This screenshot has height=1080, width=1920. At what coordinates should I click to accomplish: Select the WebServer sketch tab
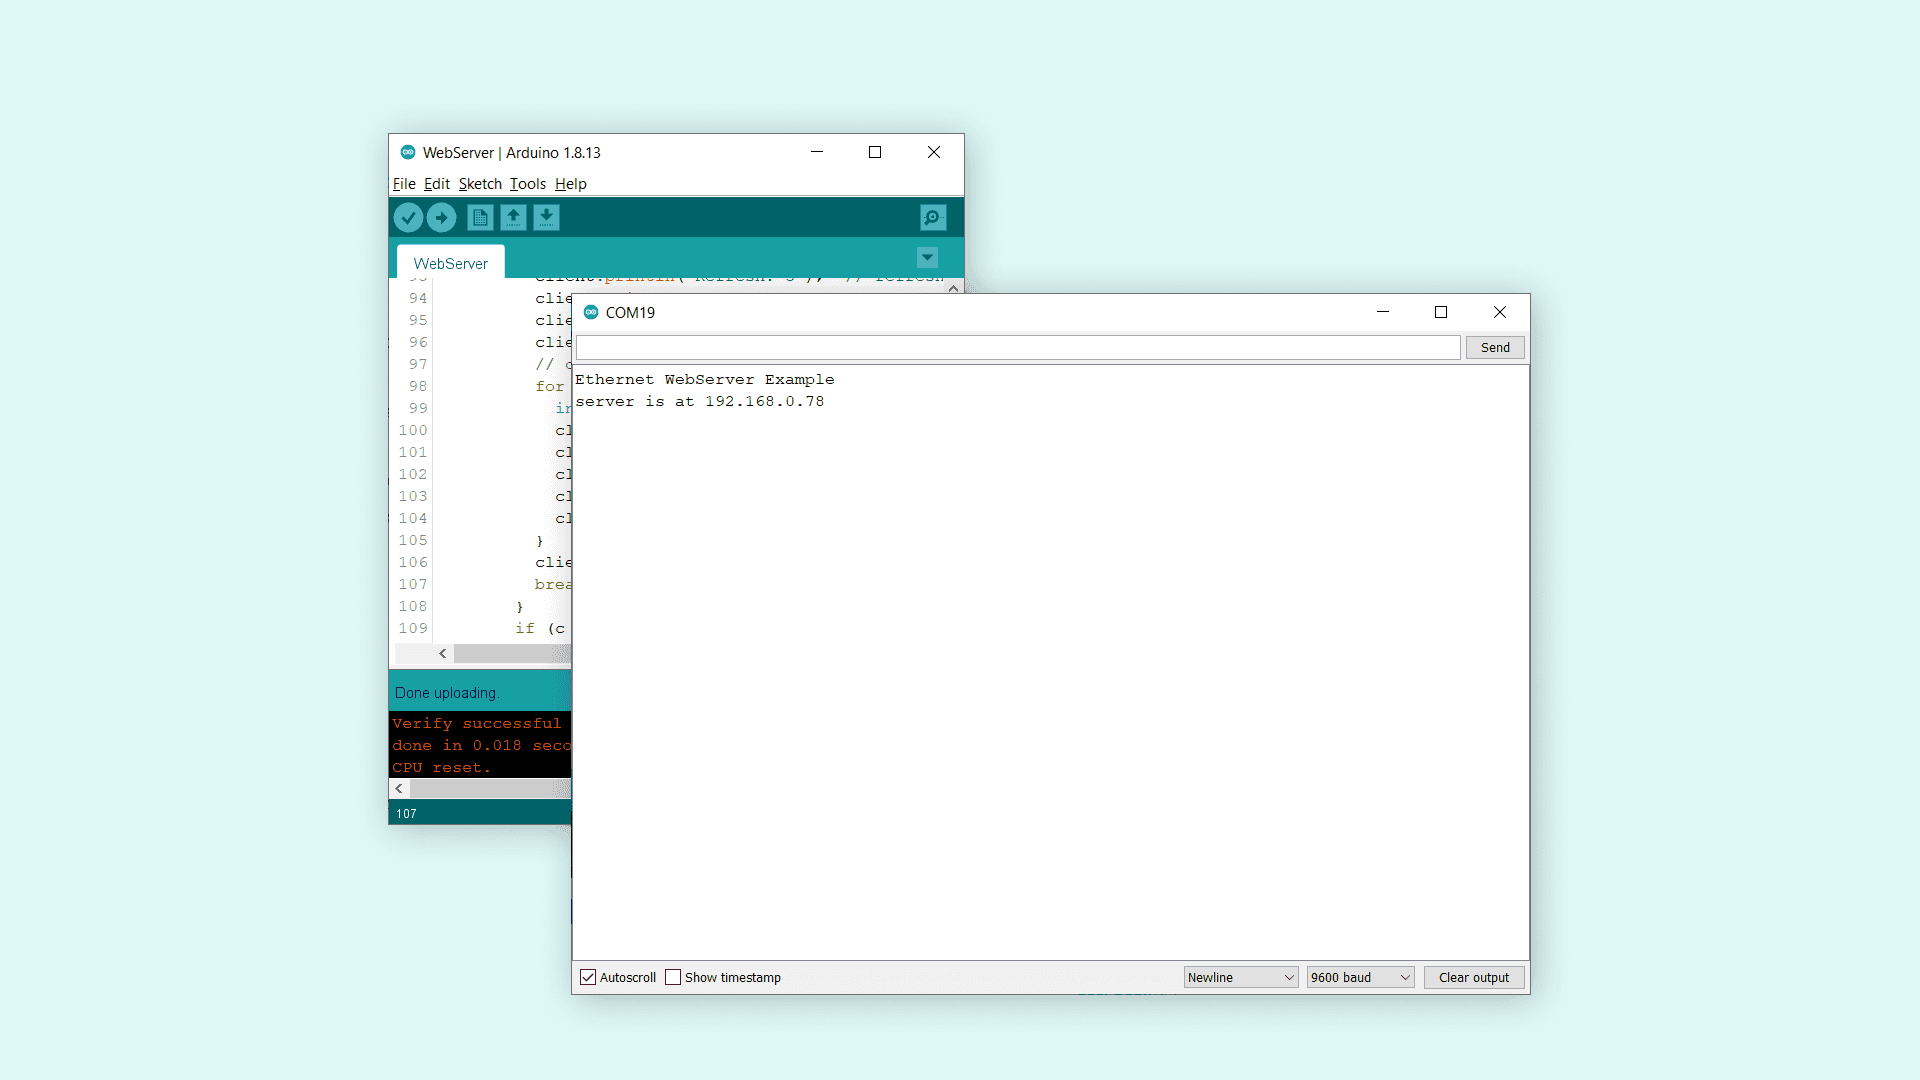pyautogui.click(x=450, y=263)
